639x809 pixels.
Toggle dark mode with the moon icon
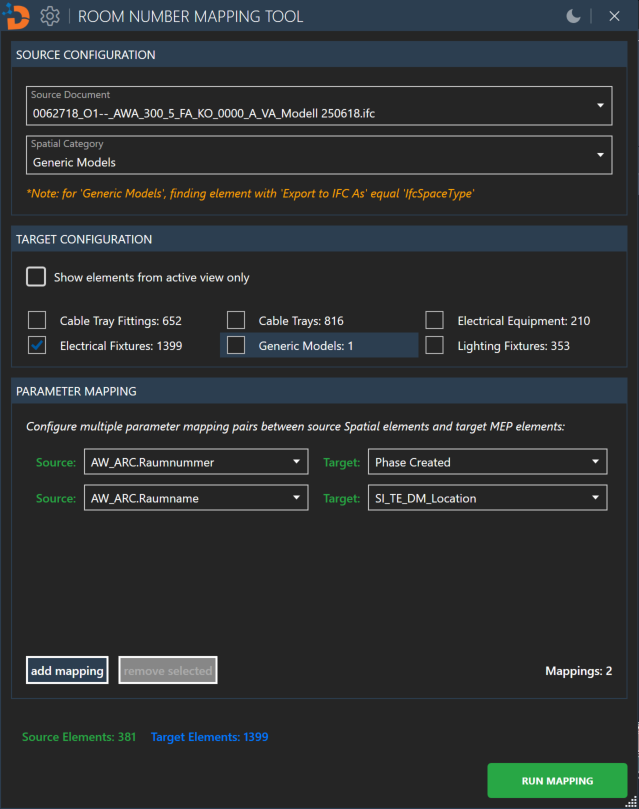[x=573, y=16]
